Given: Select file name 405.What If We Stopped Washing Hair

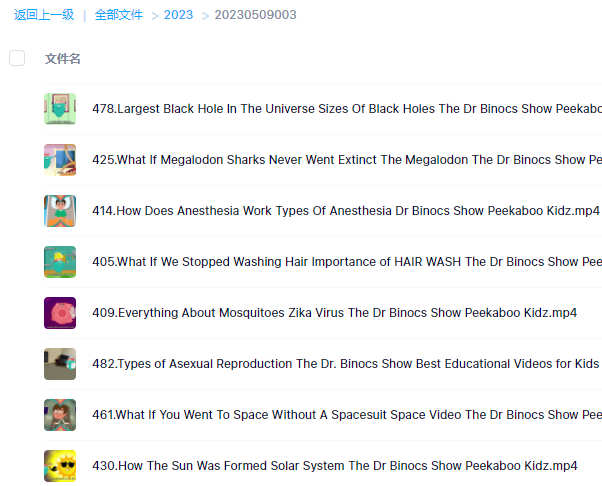Looking at the screenshot, I should [347, 262].
